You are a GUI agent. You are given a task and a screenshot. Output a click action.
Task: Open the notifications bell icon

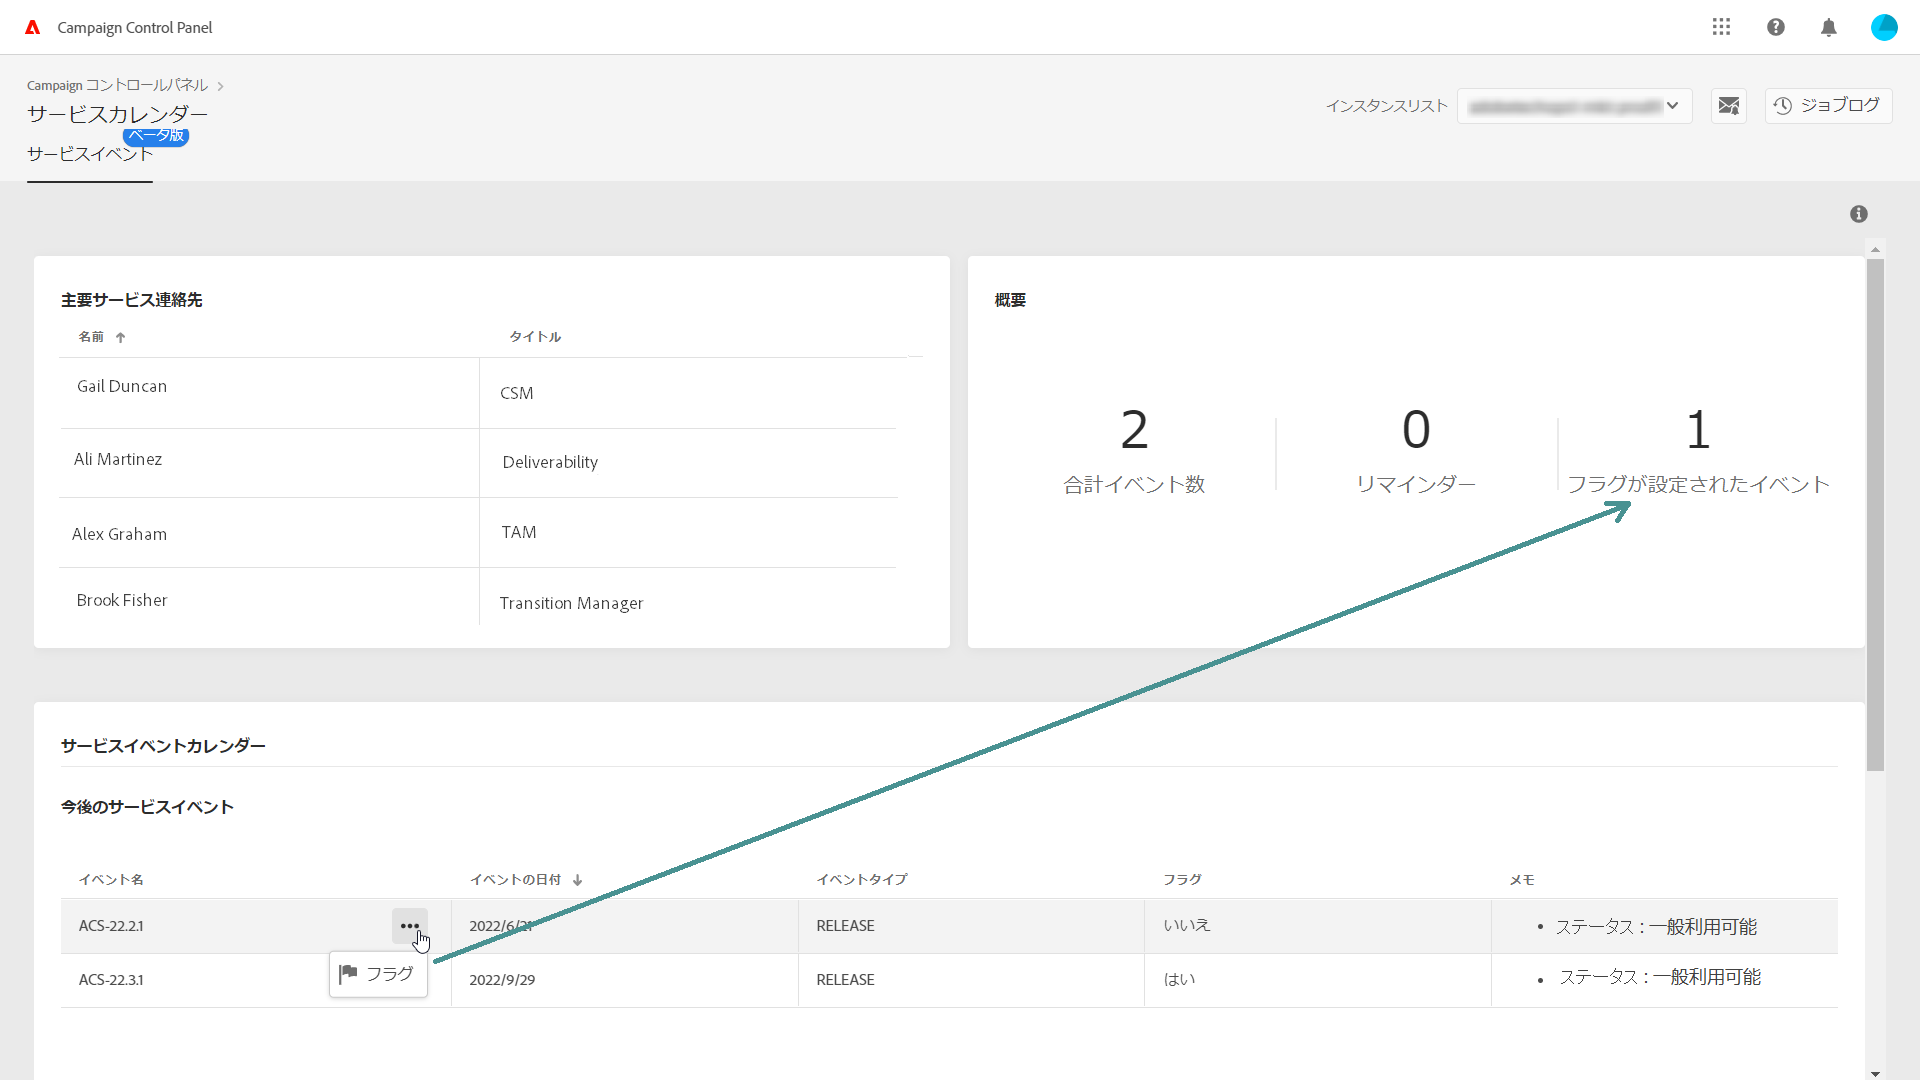pyautogui.click(x=1829, y=27)
